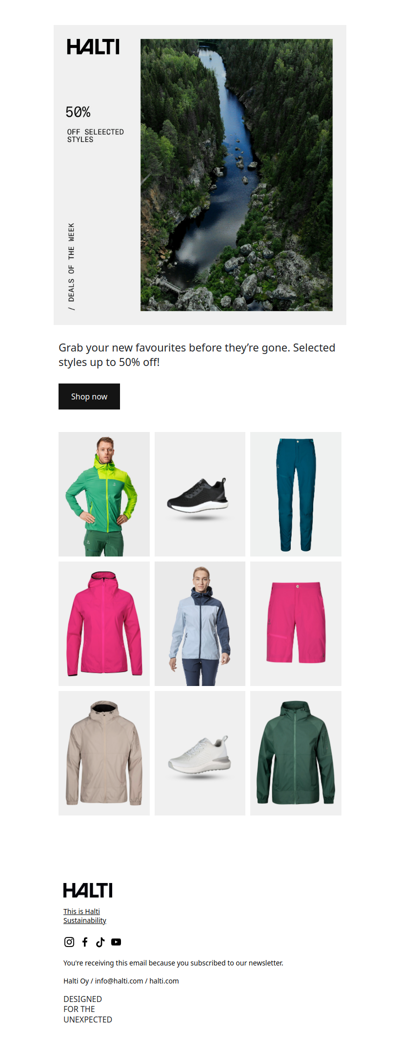Select the green jacket on male model
The image size is (400, 1060).
pos(104,494)
